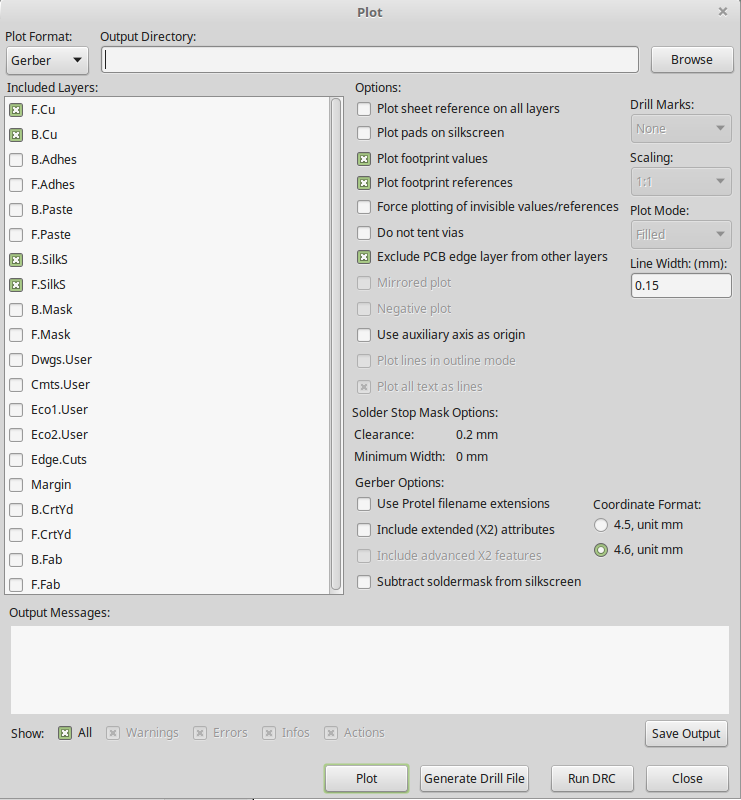Click the Output Directory text field
This screenshot has width=741, height=800.
coord(370,60)
